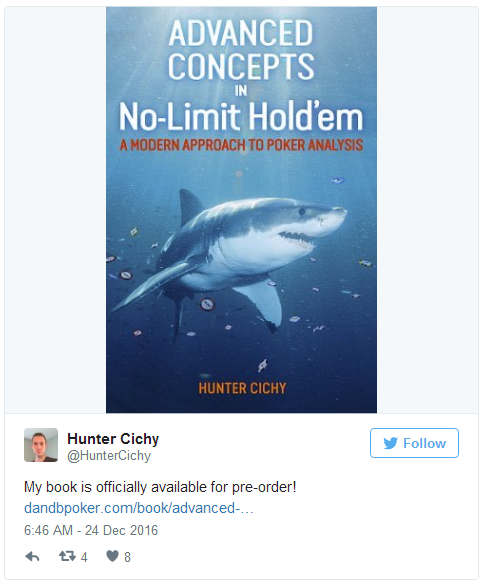The image size is (483, 585).
Task: Visit the @HunterCichy handle link
Action: 109,456
